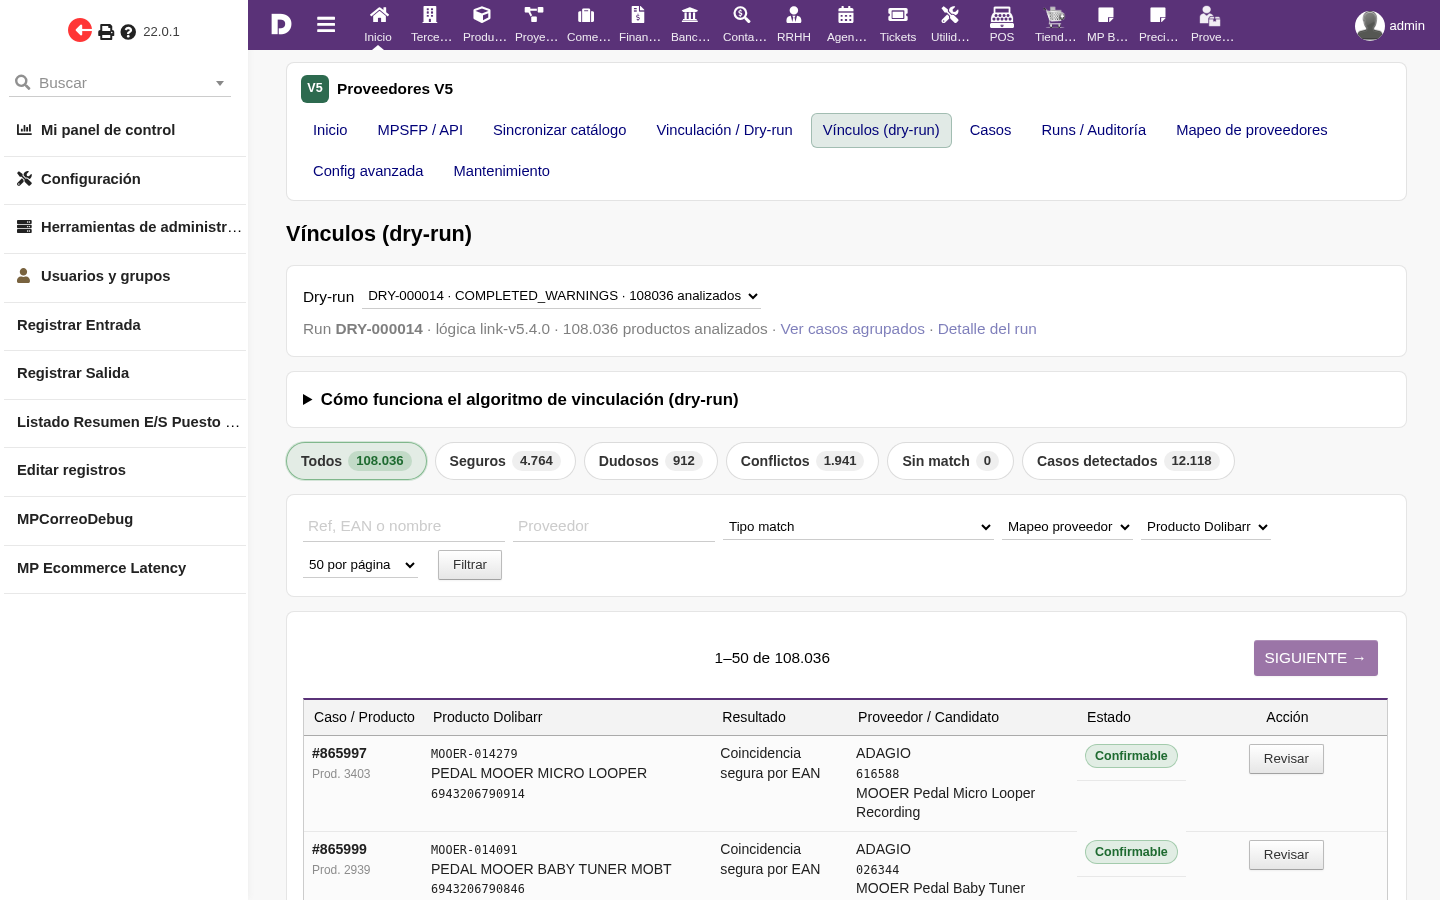This screenshot has width=1440, height=900.
Task: Click the Filtrar button
Action: coord(470,565)
